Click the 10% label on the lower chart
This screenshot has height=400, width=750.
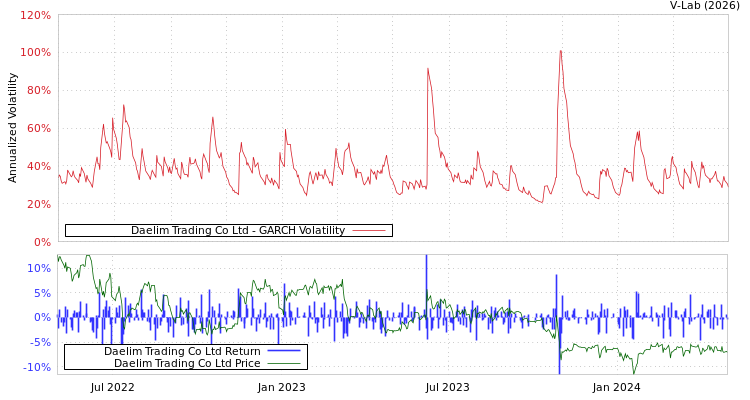[39, 268]
